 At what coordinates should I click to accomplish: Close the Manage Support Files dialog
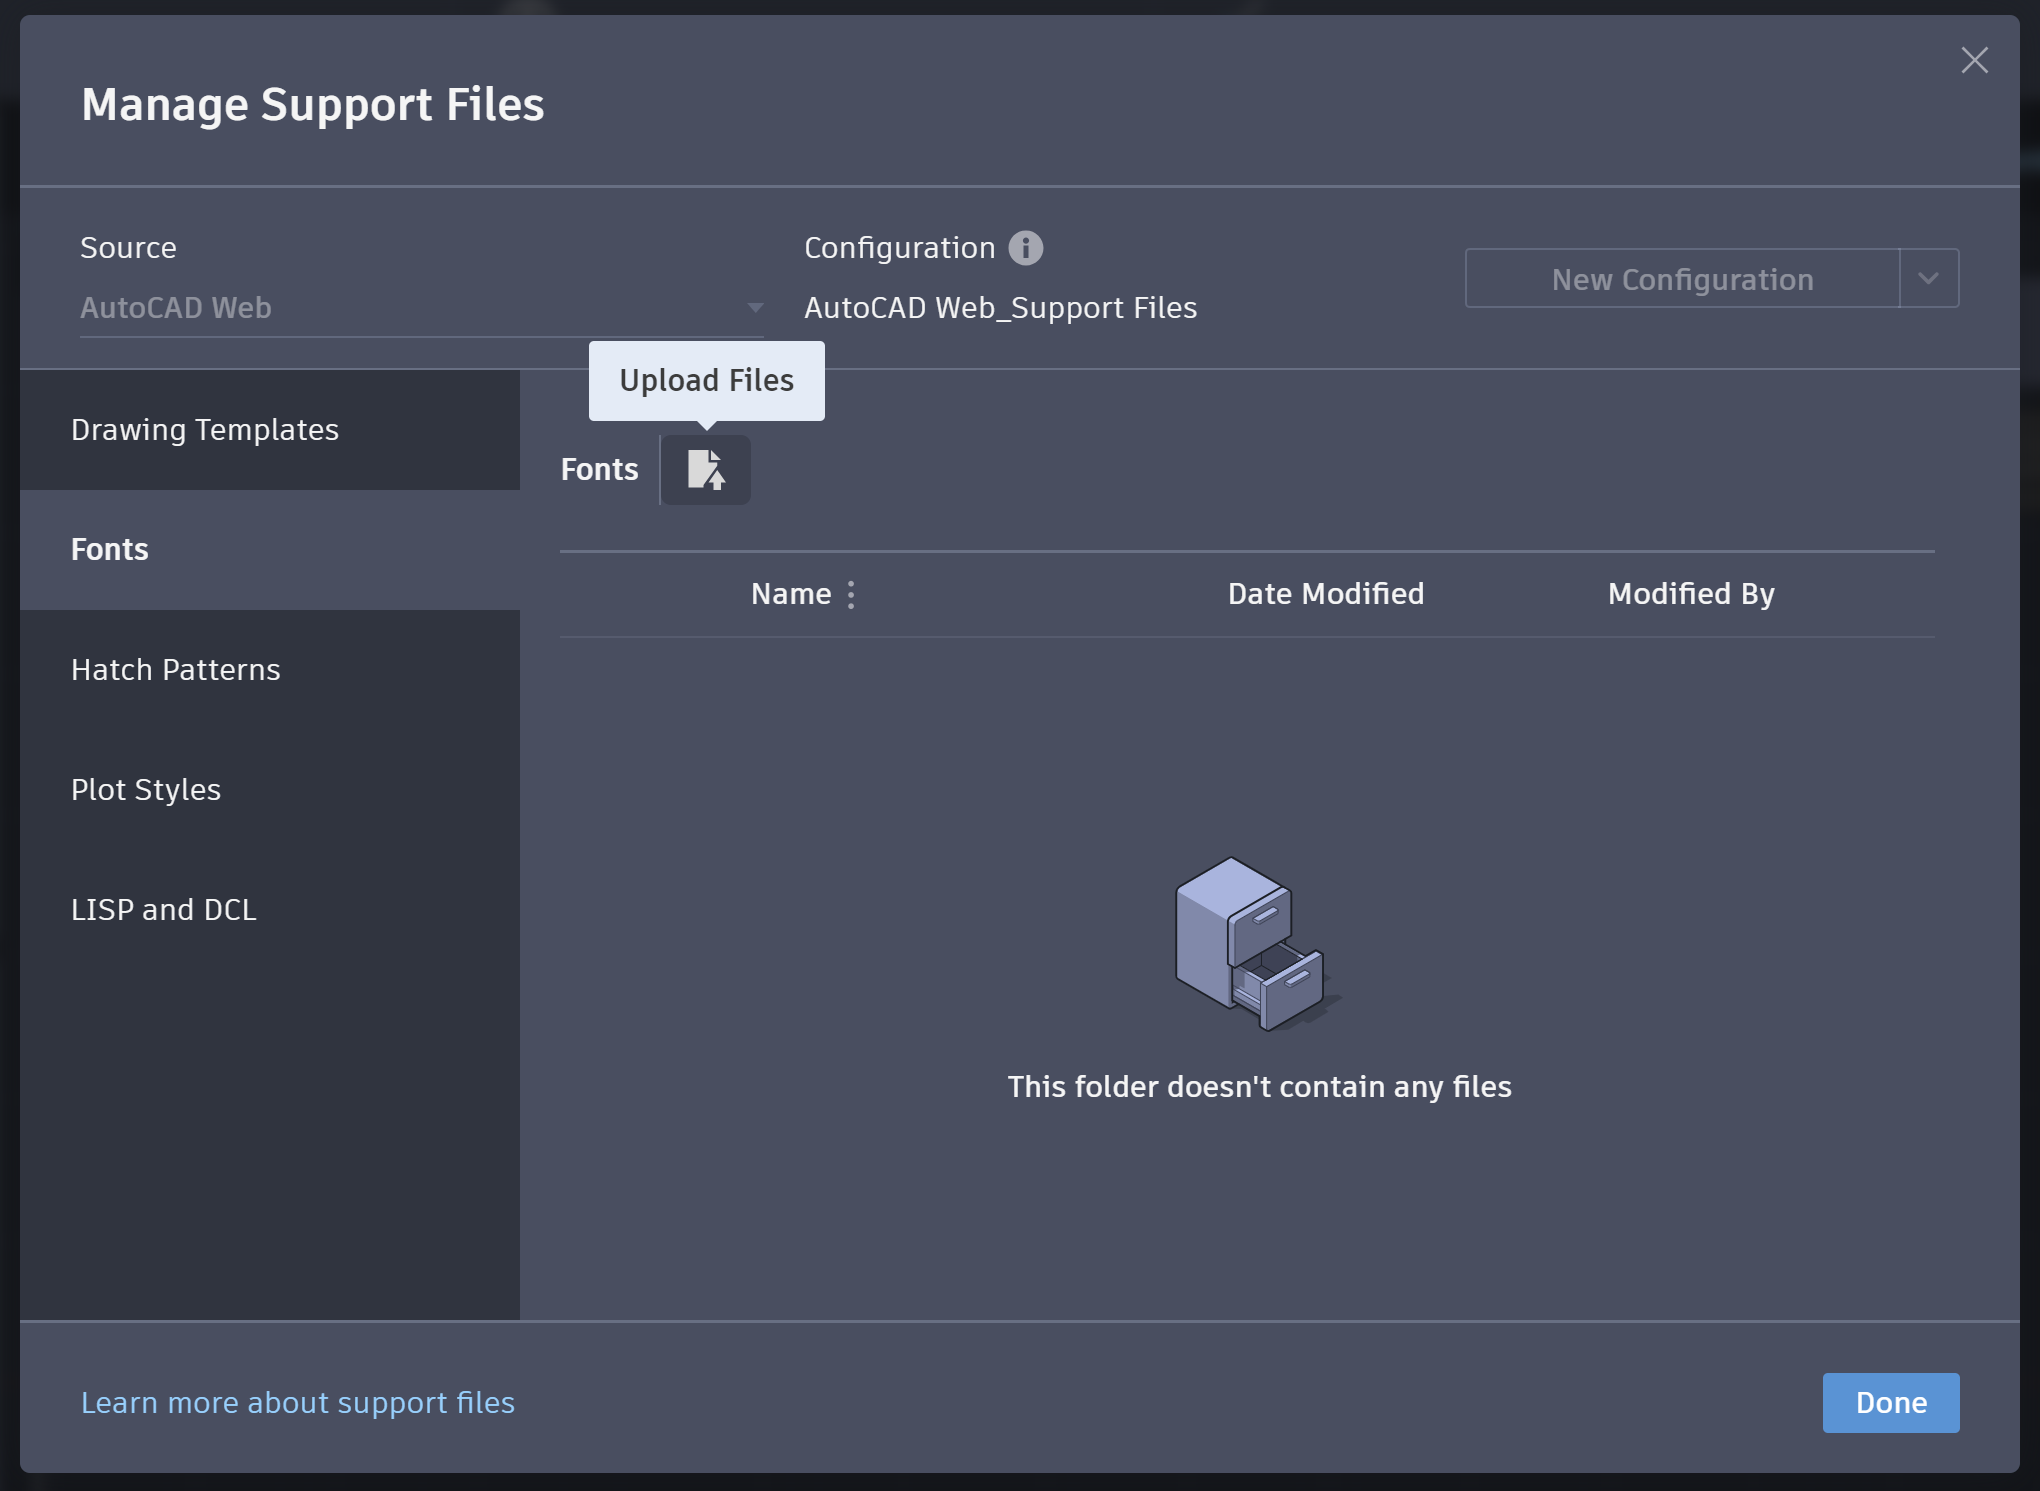1974,60
